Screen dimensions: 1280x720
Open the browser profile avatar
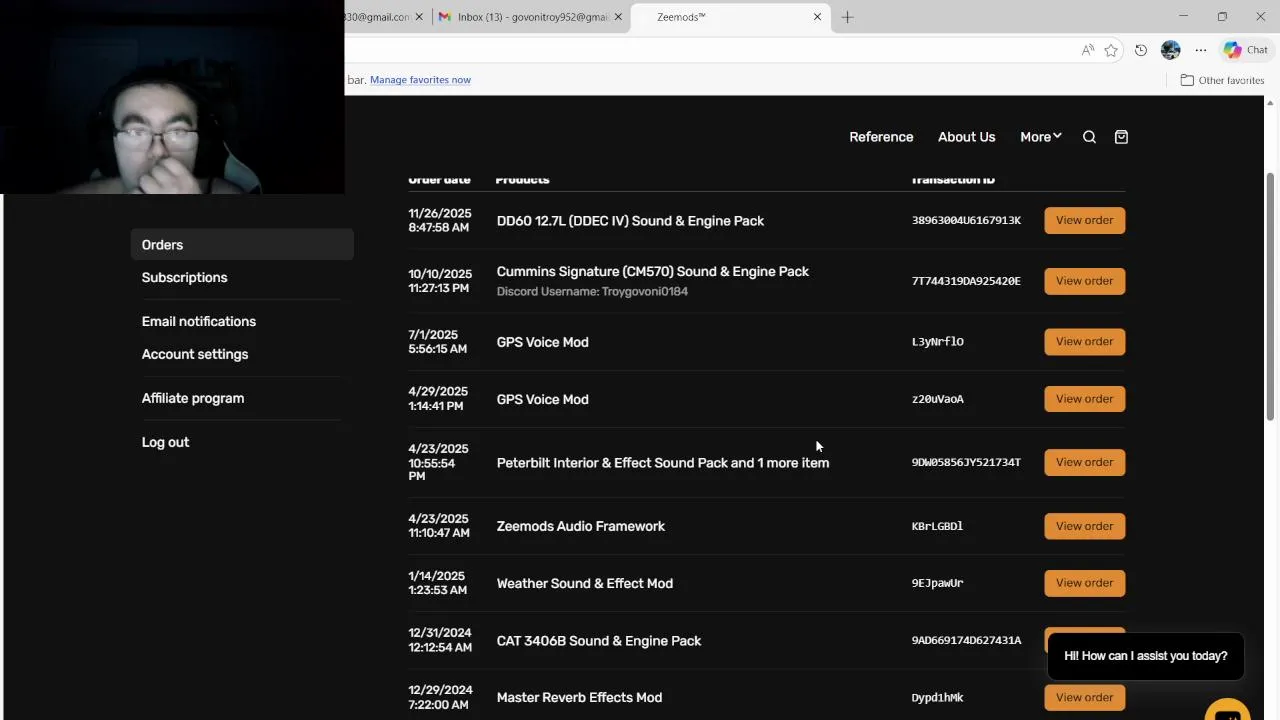pos(1171,50)
